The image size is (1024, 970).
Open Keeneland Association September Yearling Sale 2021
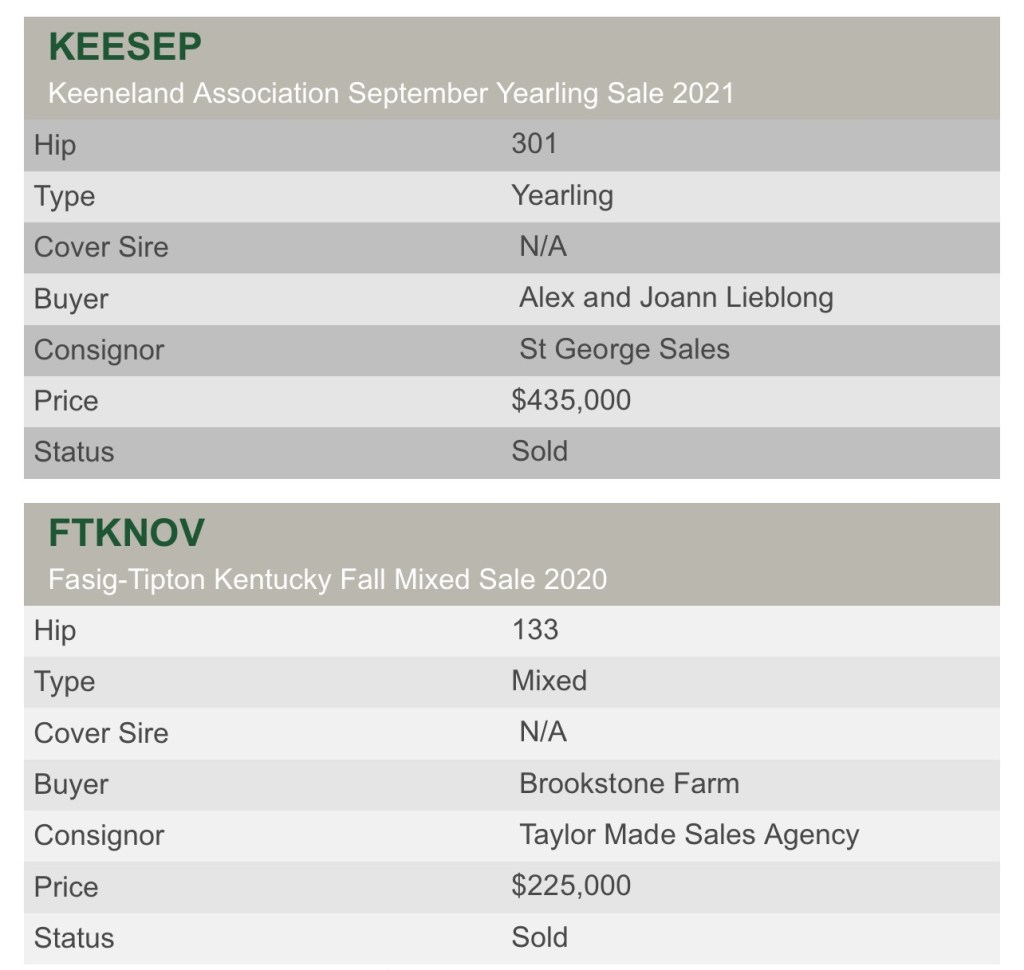pos(391,94)
